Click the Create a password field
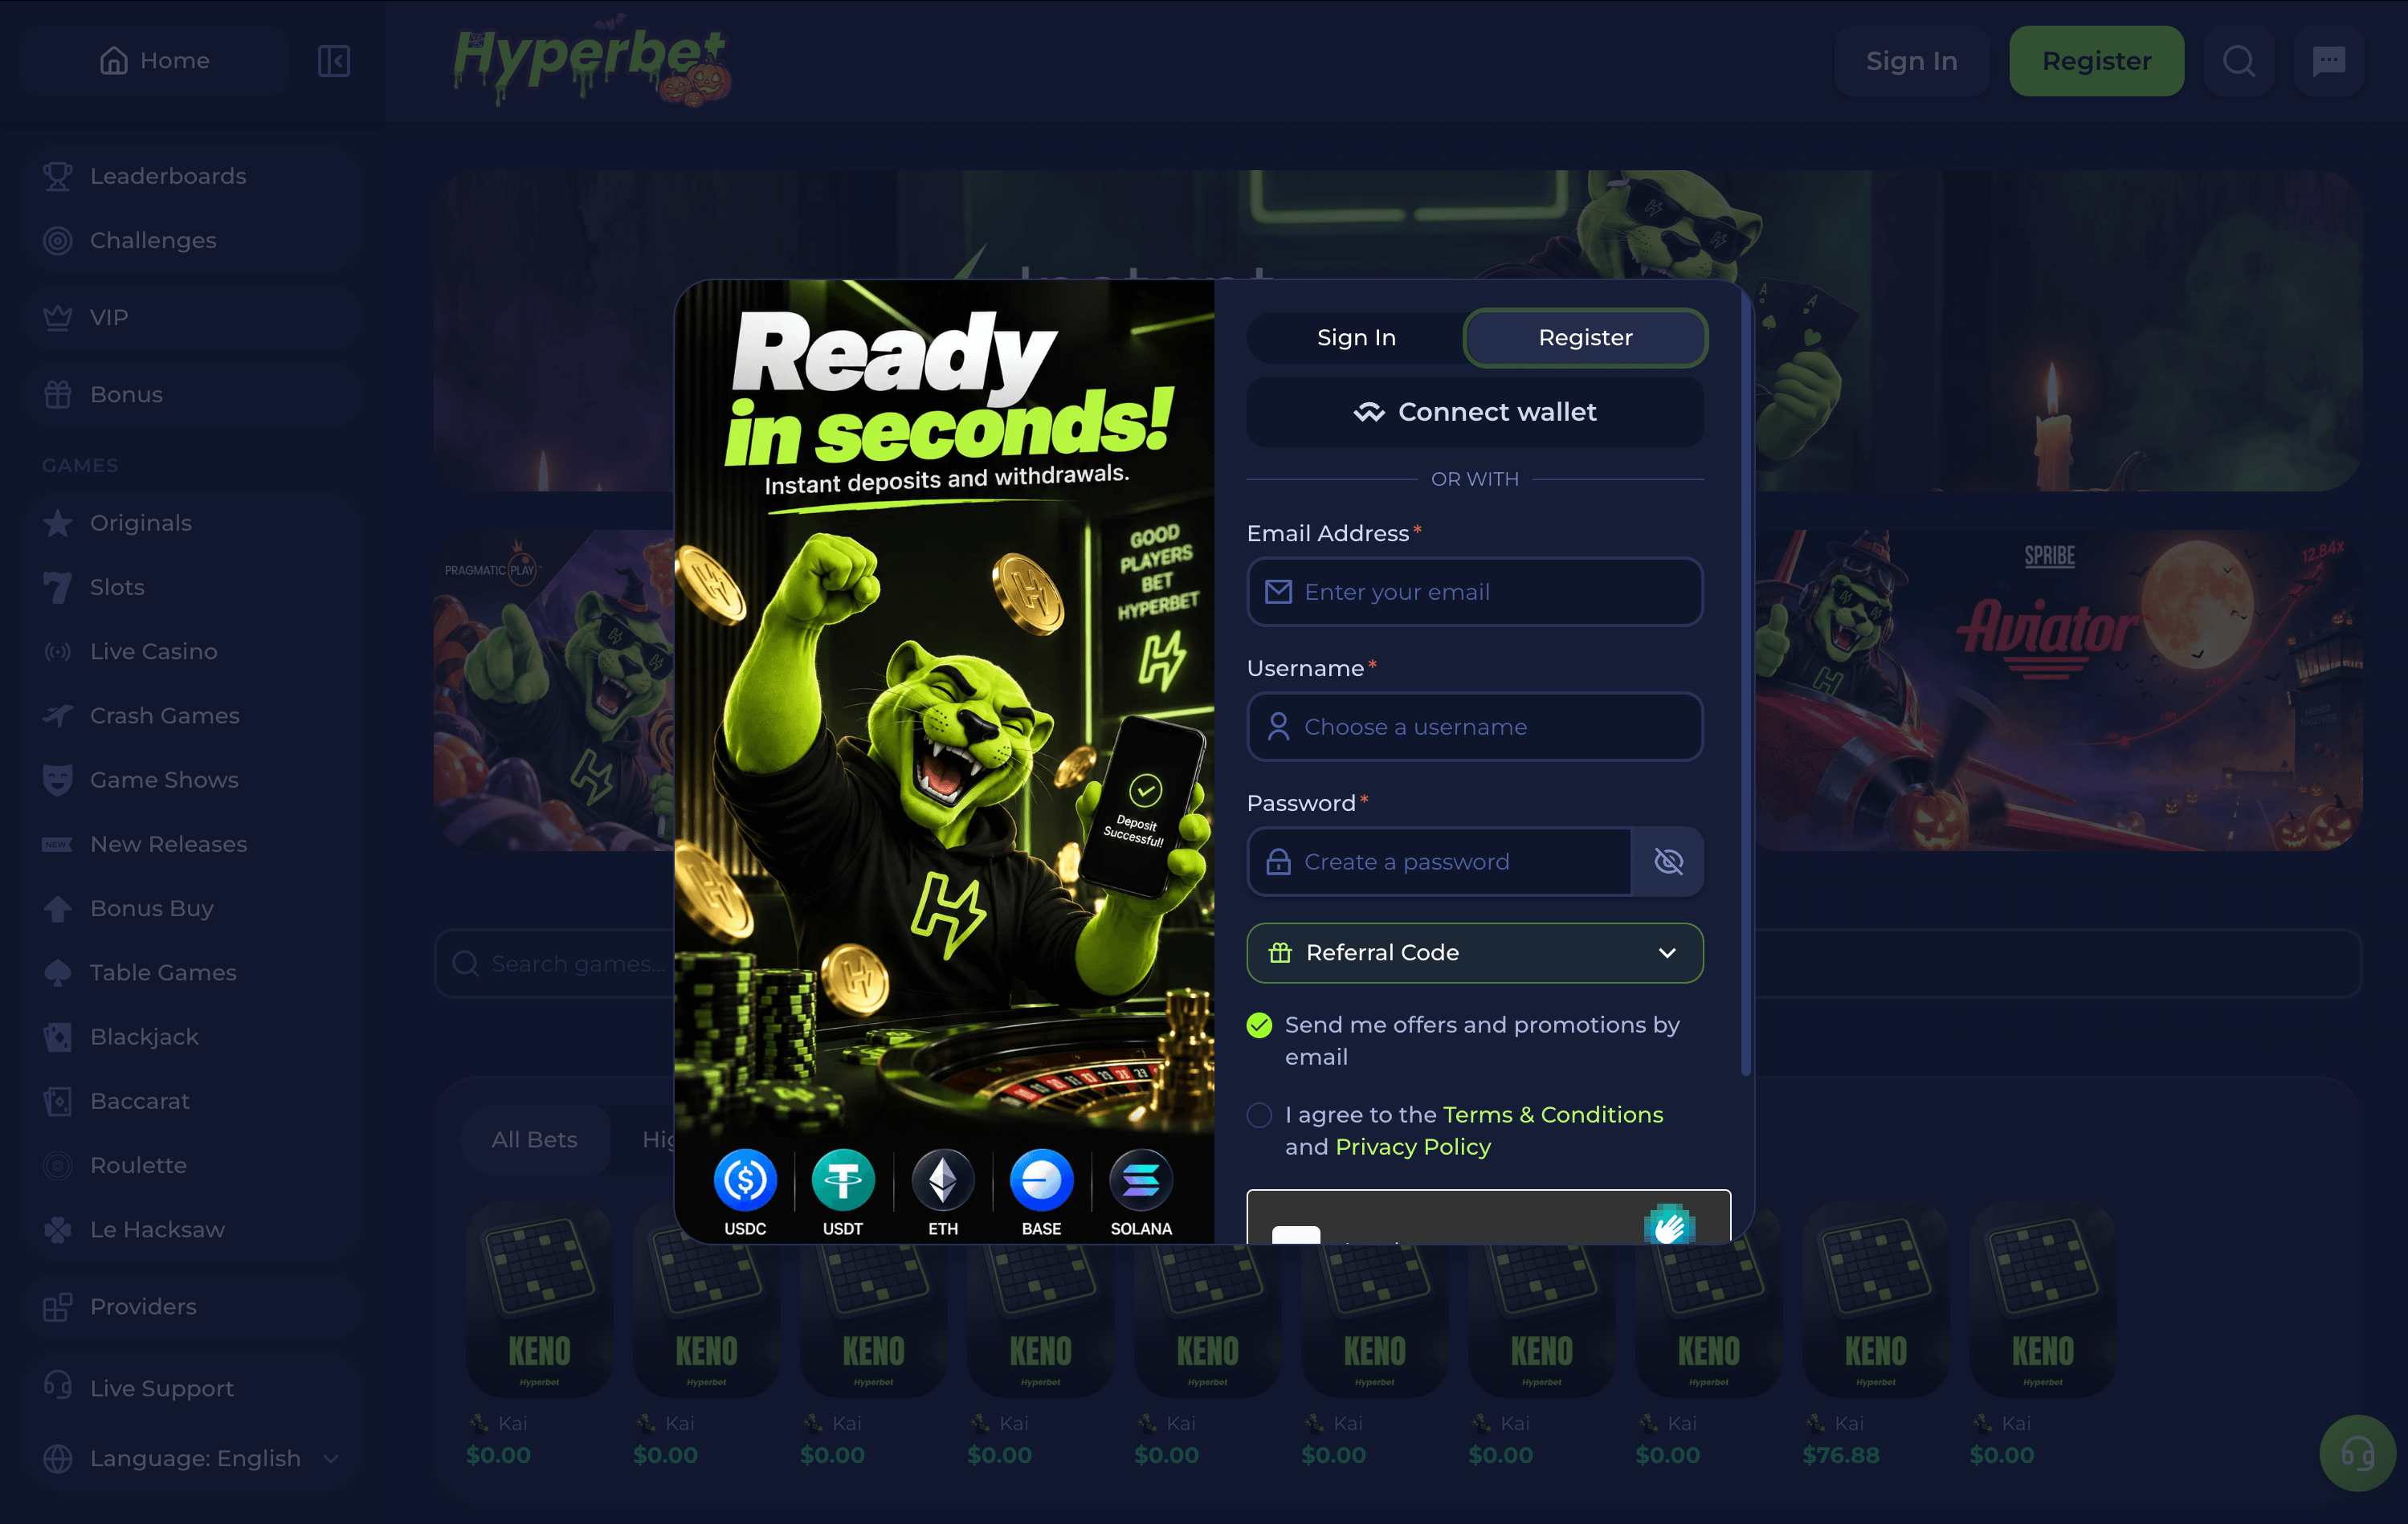This screenshot has height=1524, width=2408. click(x=1439, y=861)
